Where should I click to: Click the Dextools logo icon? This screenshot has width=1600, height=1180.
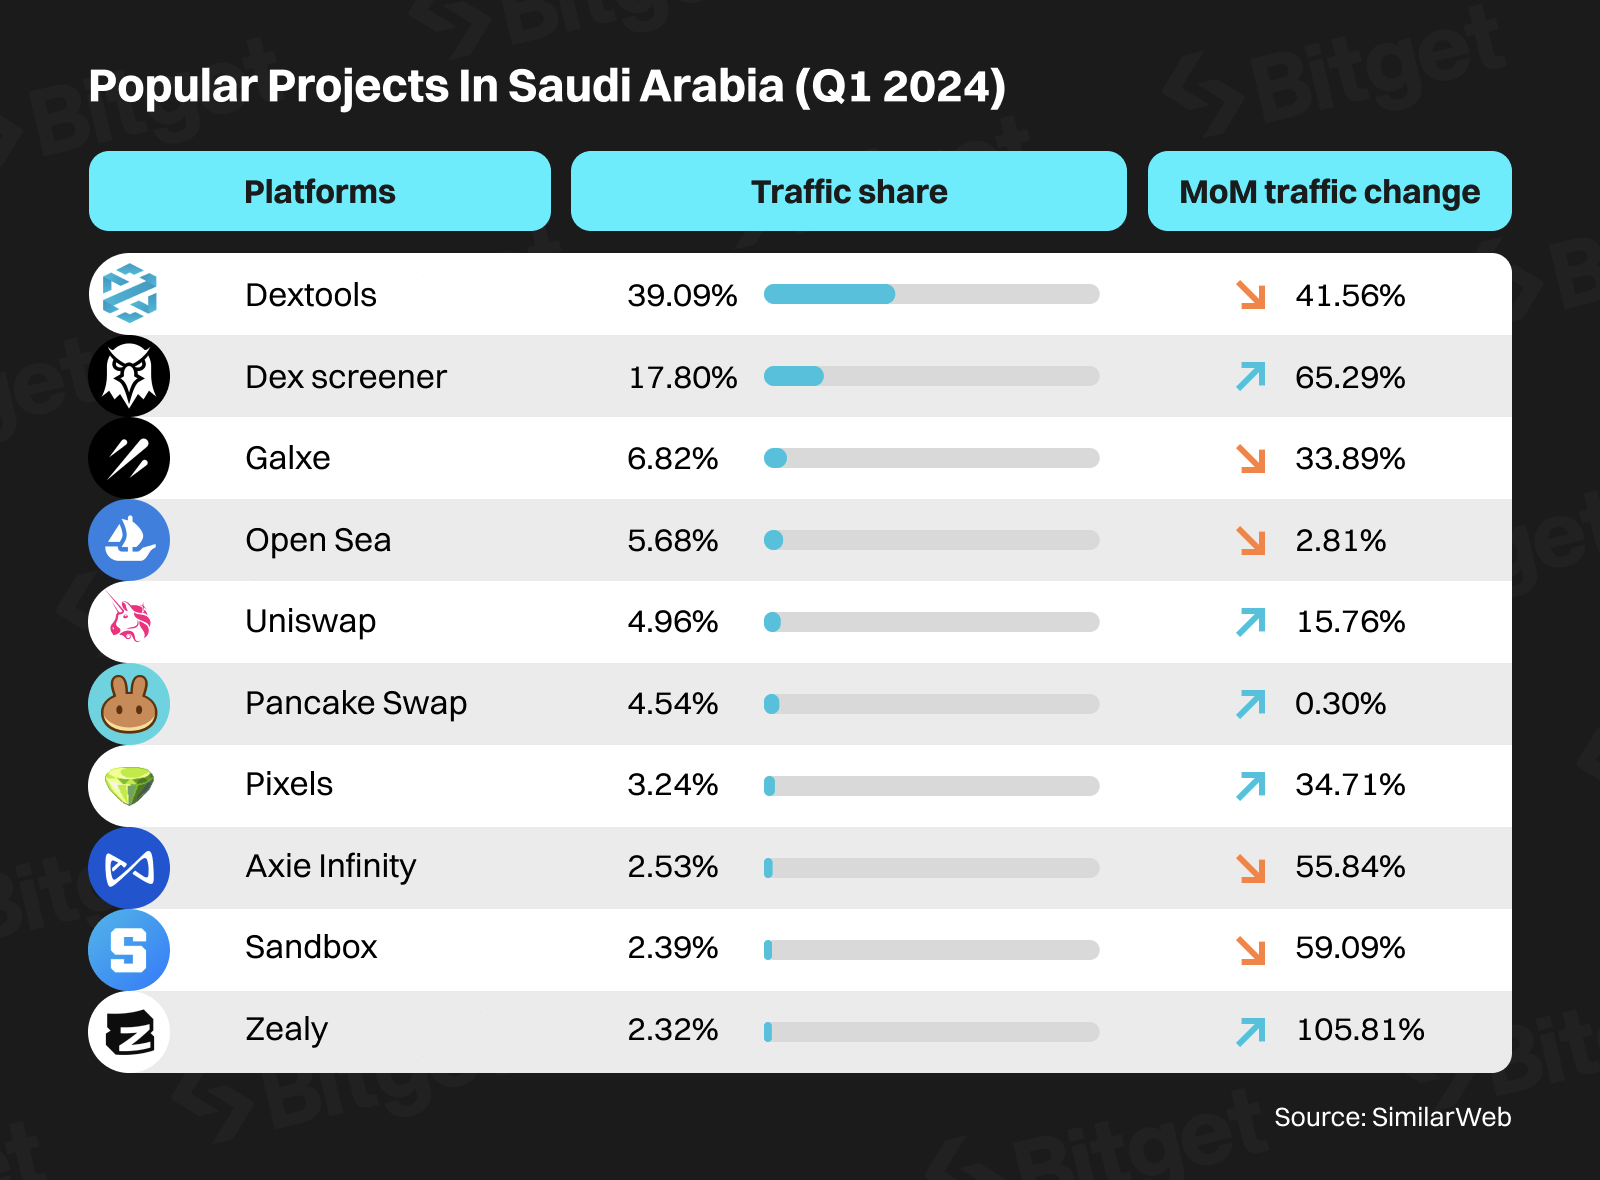coord(129,294)
